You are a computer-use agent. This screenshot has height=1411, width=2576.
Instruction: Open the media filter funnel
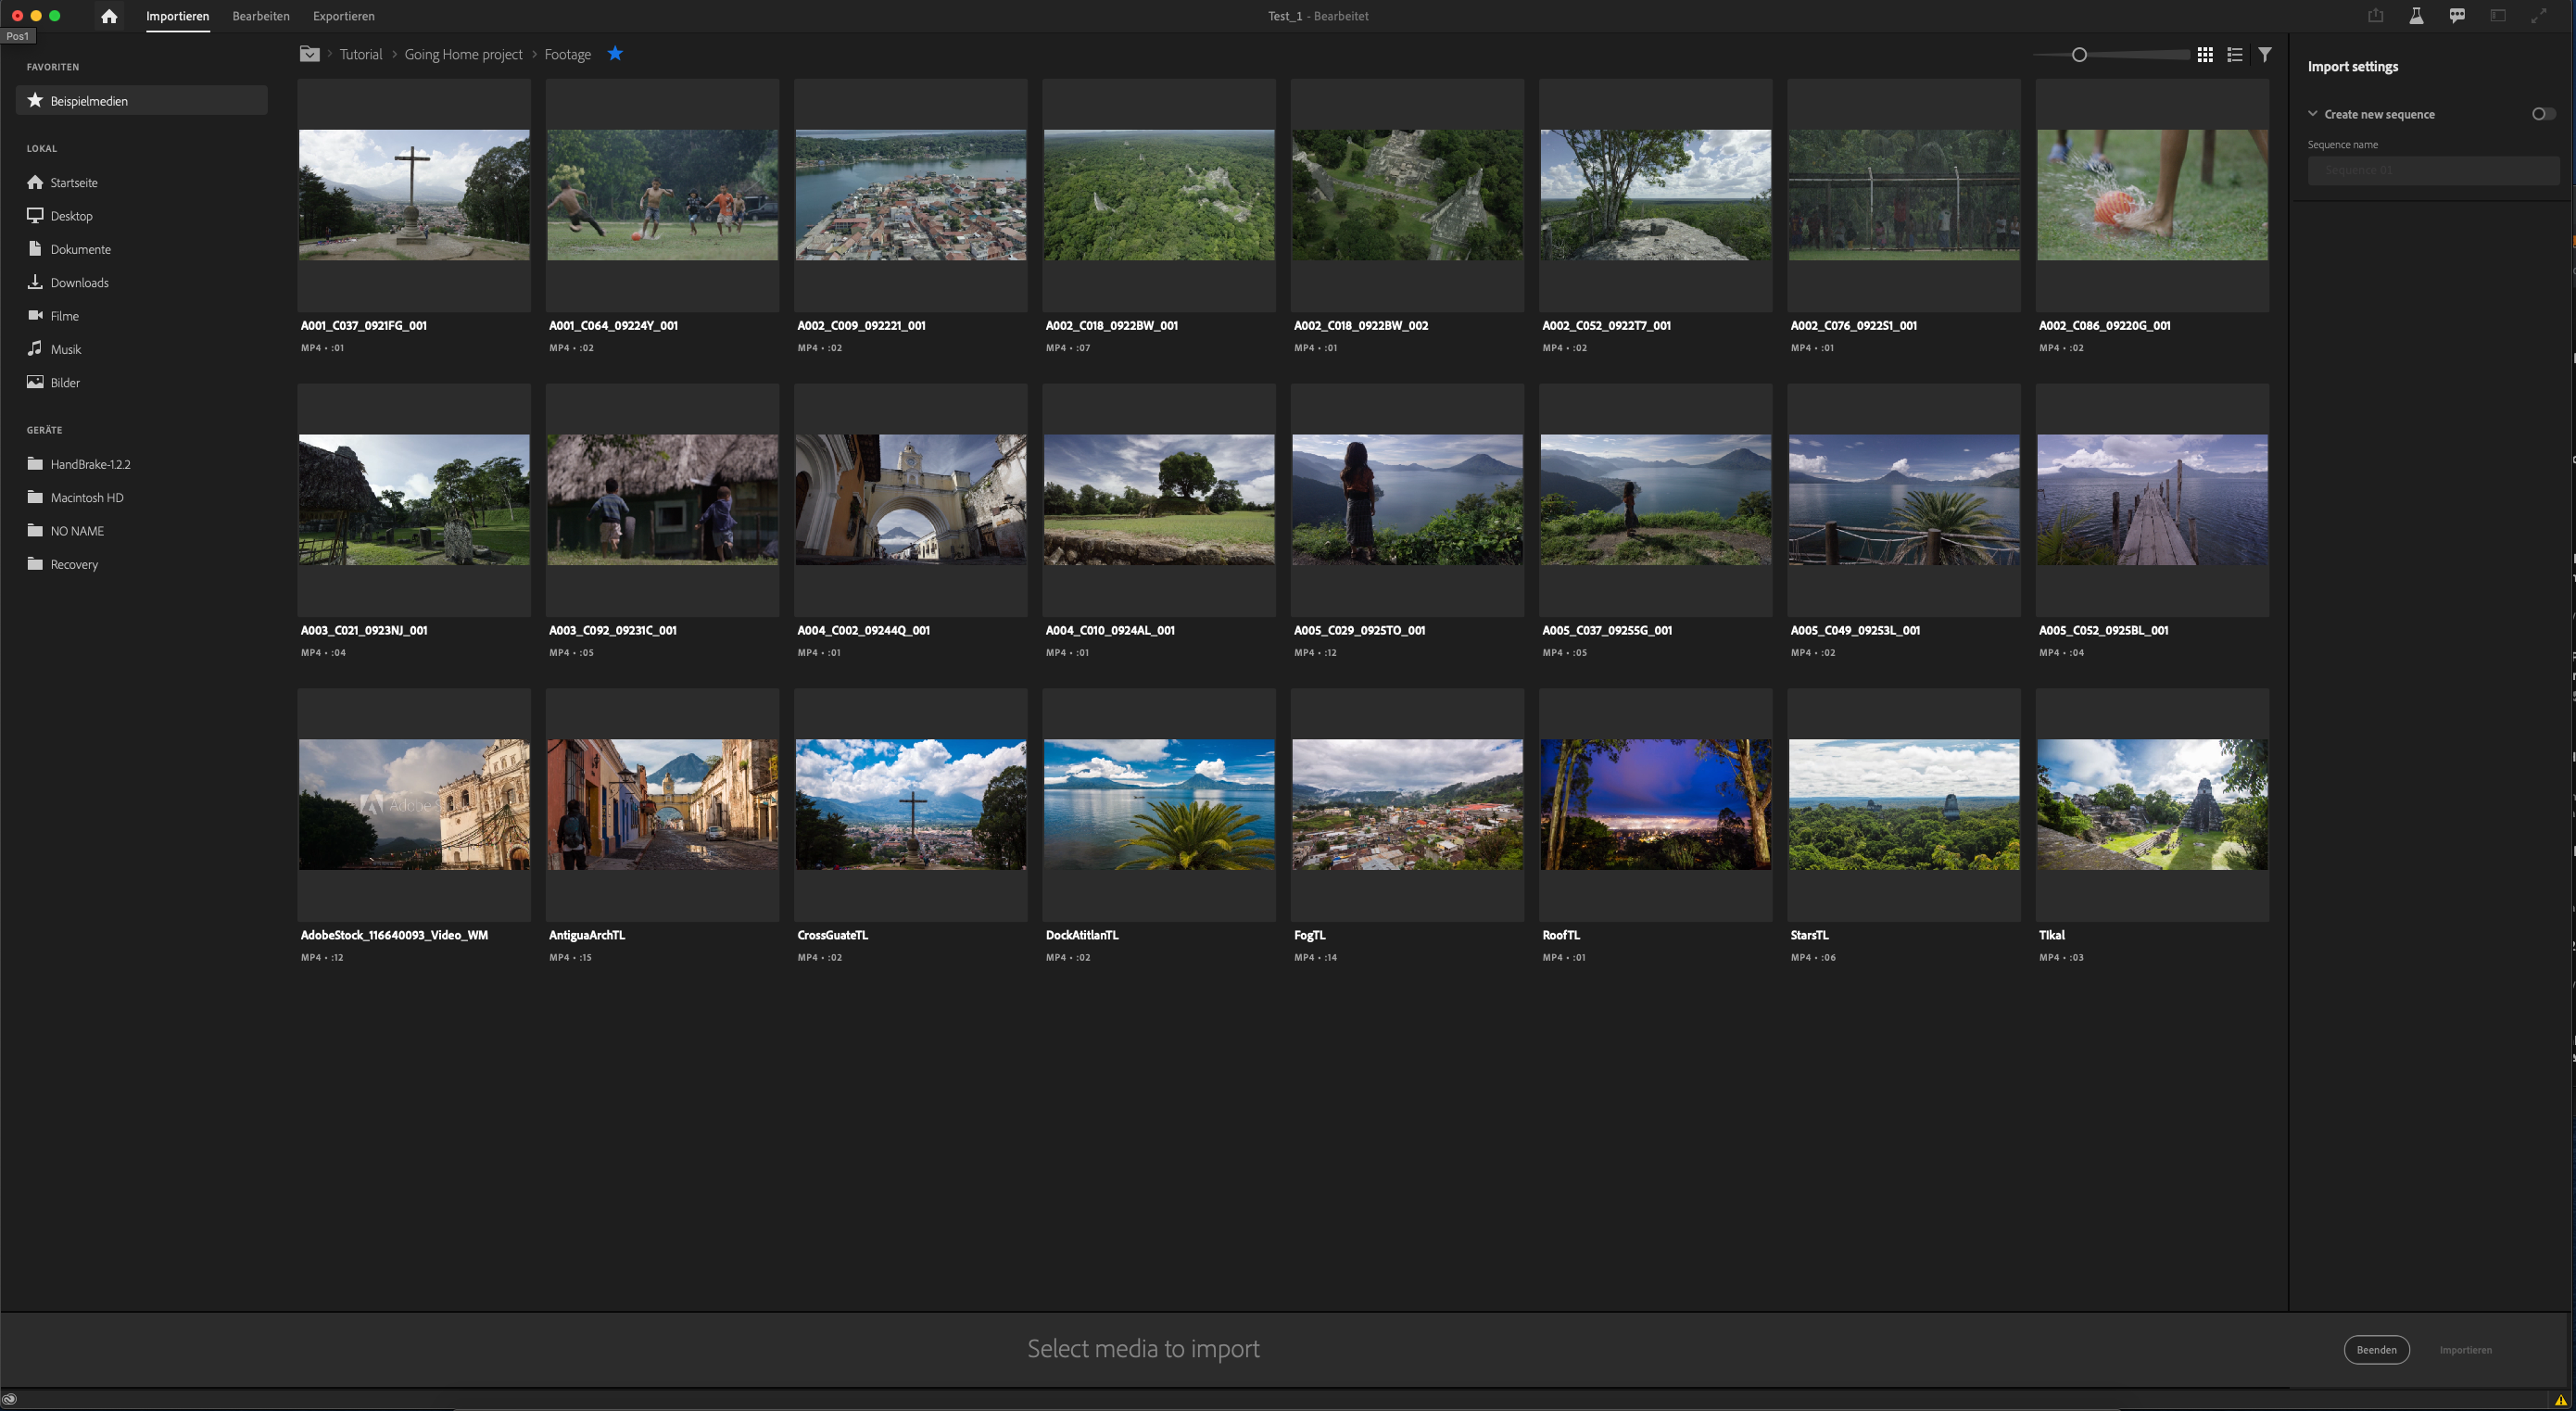click(2264, 55)
